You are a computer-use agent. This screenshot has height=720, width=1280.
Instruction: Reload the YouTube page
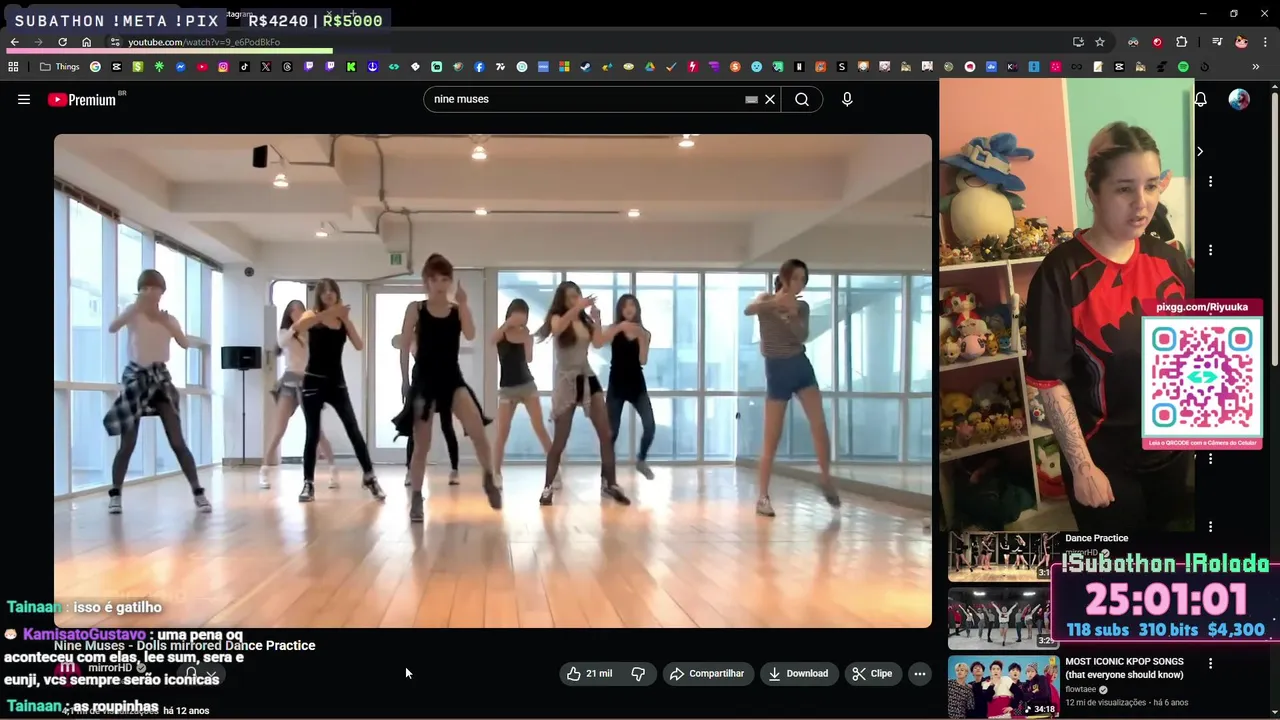(x=62, y=42)
